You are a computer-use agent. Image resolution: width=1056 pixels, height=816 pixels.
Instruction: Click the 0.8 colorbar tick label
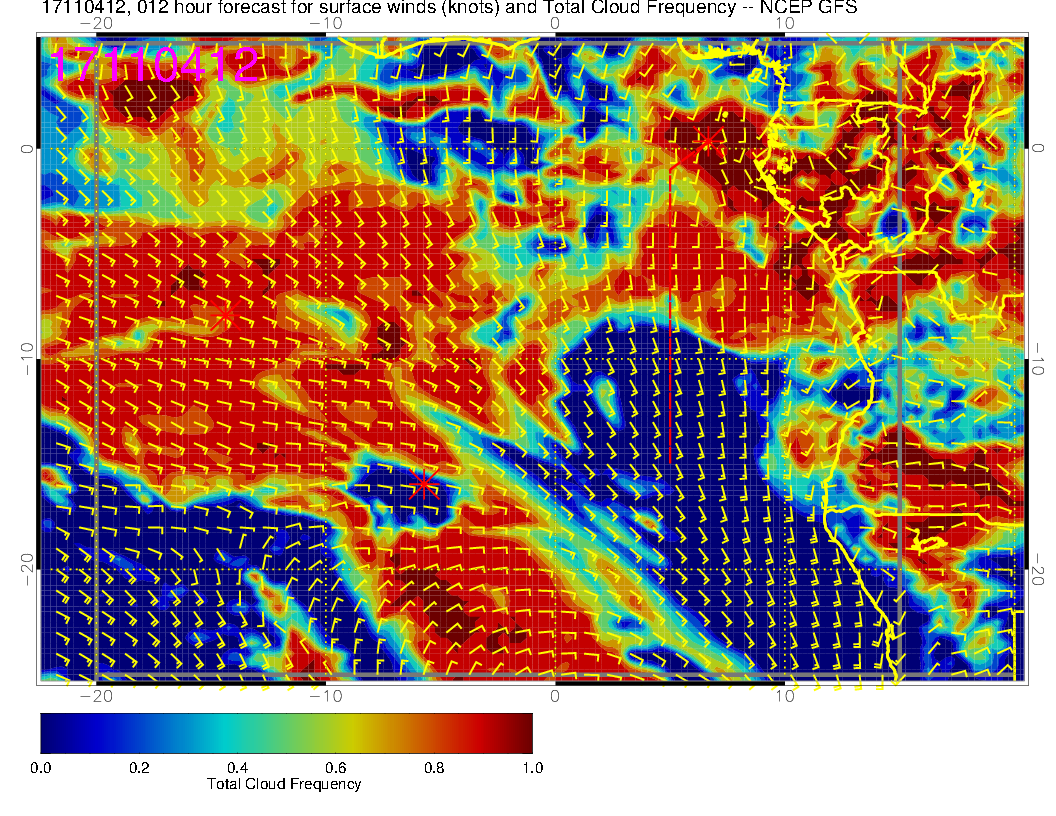[434, 768]
